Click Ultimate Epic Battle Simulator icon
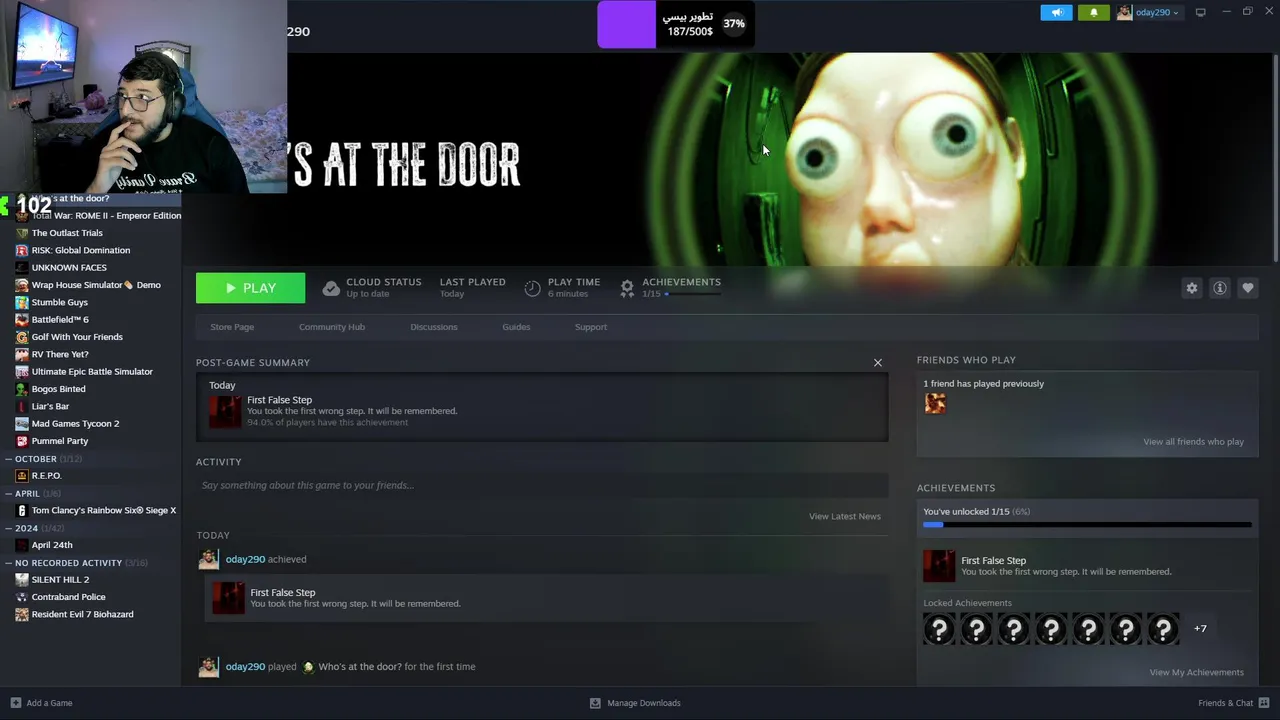 point(22,372)
